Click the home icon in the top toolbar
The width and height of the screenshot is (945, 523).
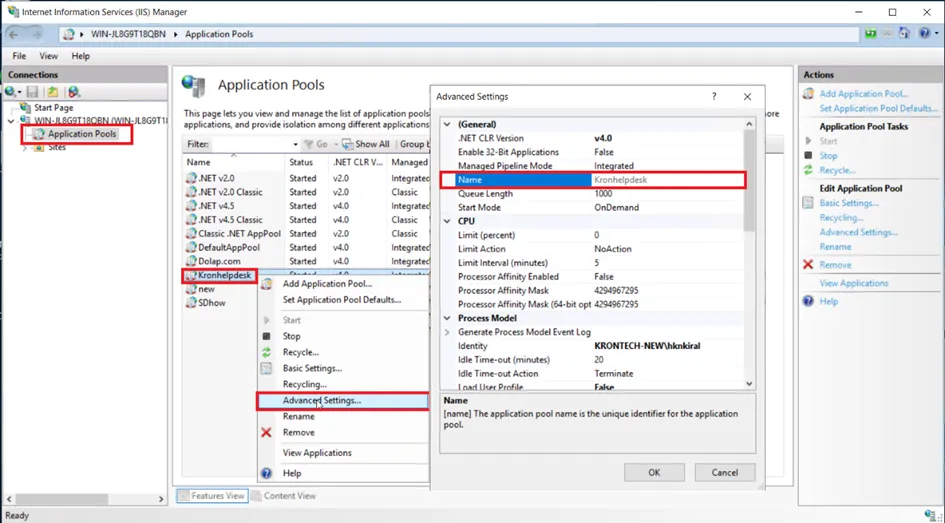[x=904, y=34]
